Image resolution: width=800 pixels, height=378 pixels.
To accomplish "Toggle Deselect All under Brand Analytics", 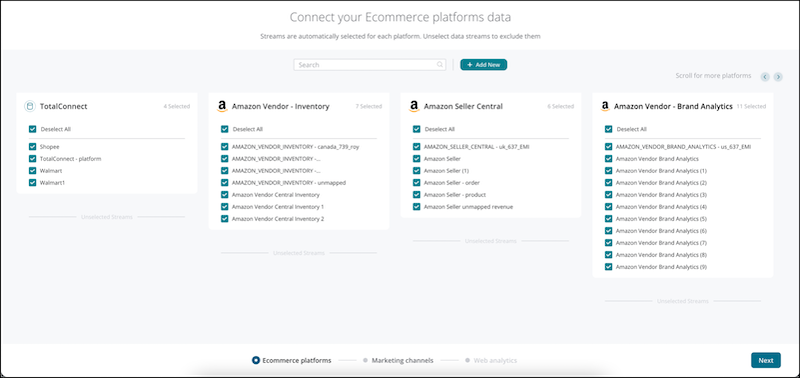I will click(608, 129).
